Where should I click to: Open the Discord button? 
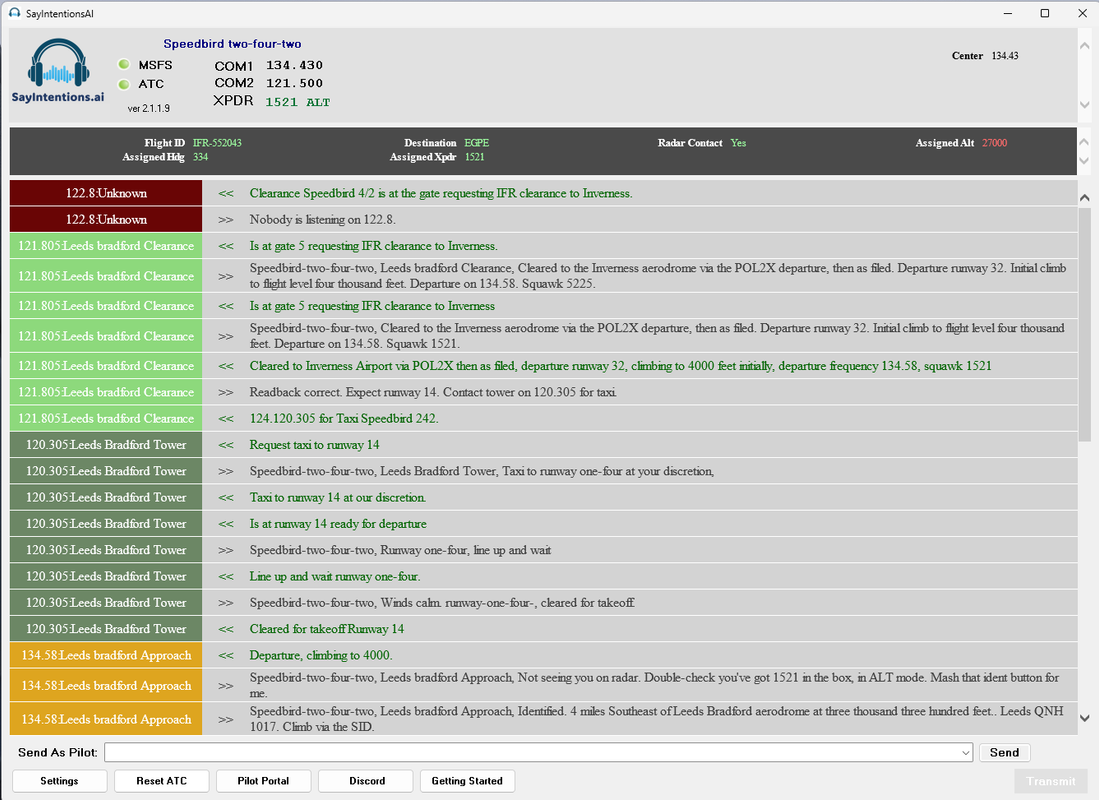[367, 781]
